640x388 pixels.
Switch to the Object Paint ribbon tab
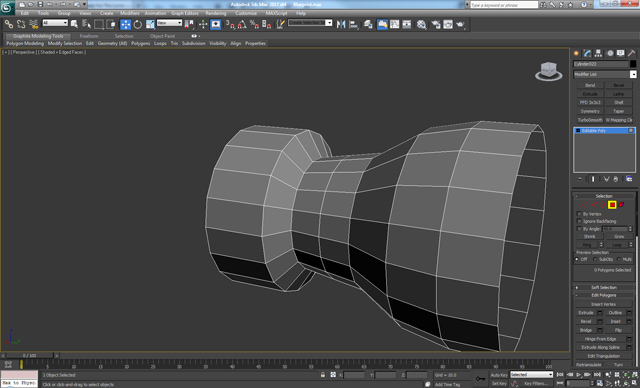[x=162, y=36]
